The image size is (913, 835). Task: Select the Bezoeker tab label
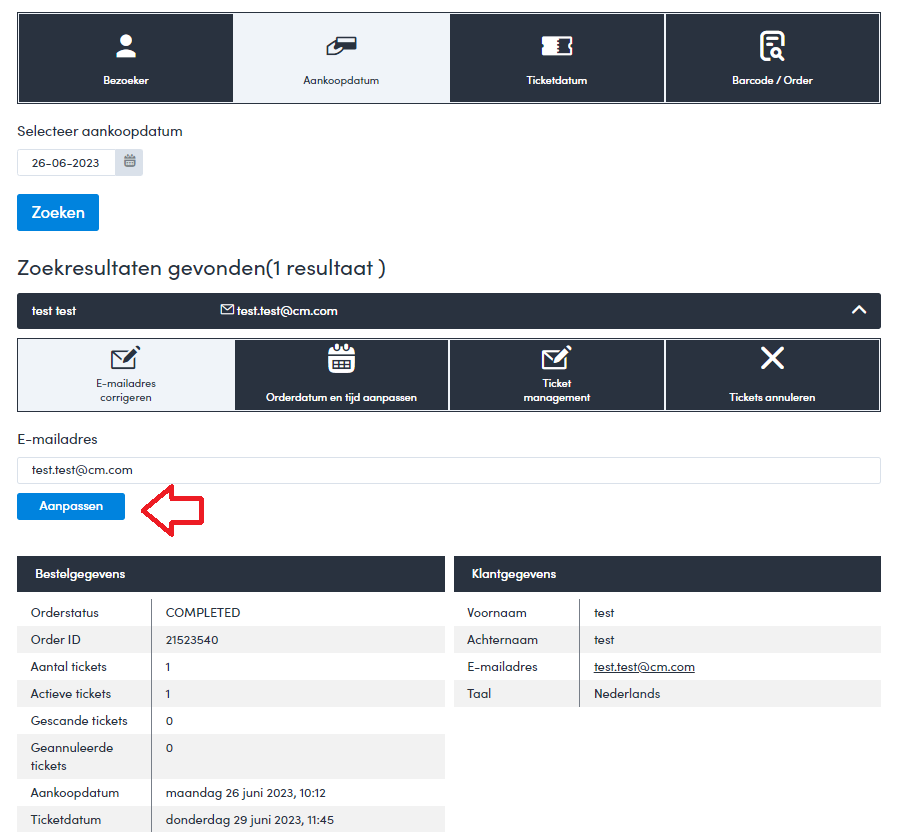tap(126, 80)
